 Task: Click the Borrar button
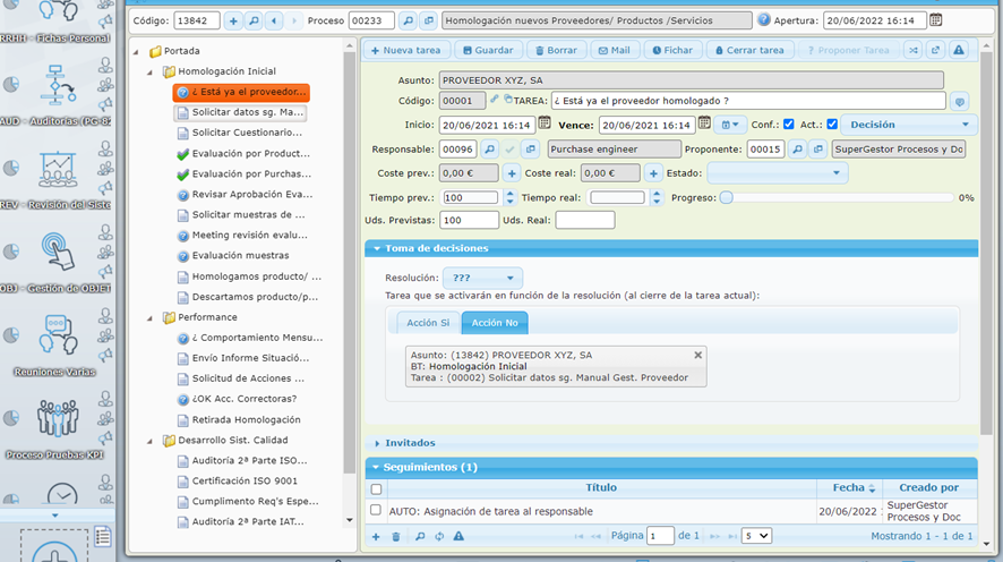point(556,50)
